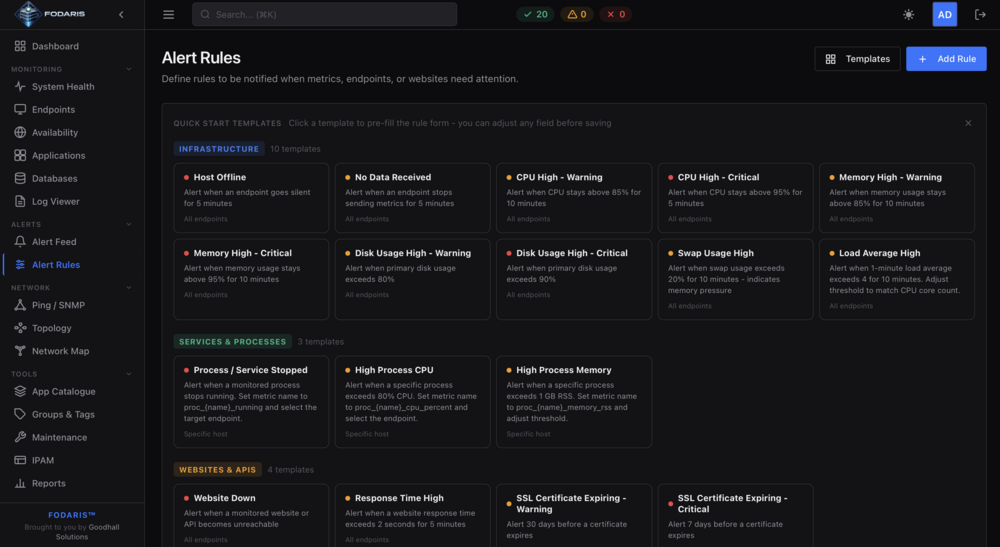Choose the Swap Usage High template
This screenshot has width=1000, height=547.
click(735, 279)
